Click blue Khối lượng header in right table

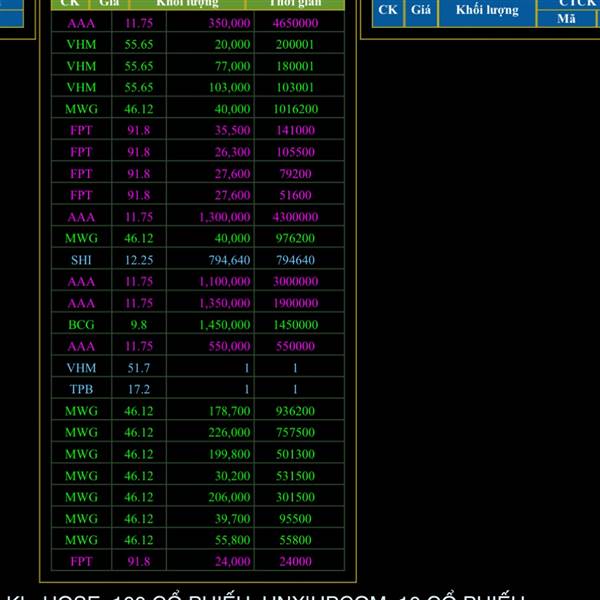(x=487, y=10)
